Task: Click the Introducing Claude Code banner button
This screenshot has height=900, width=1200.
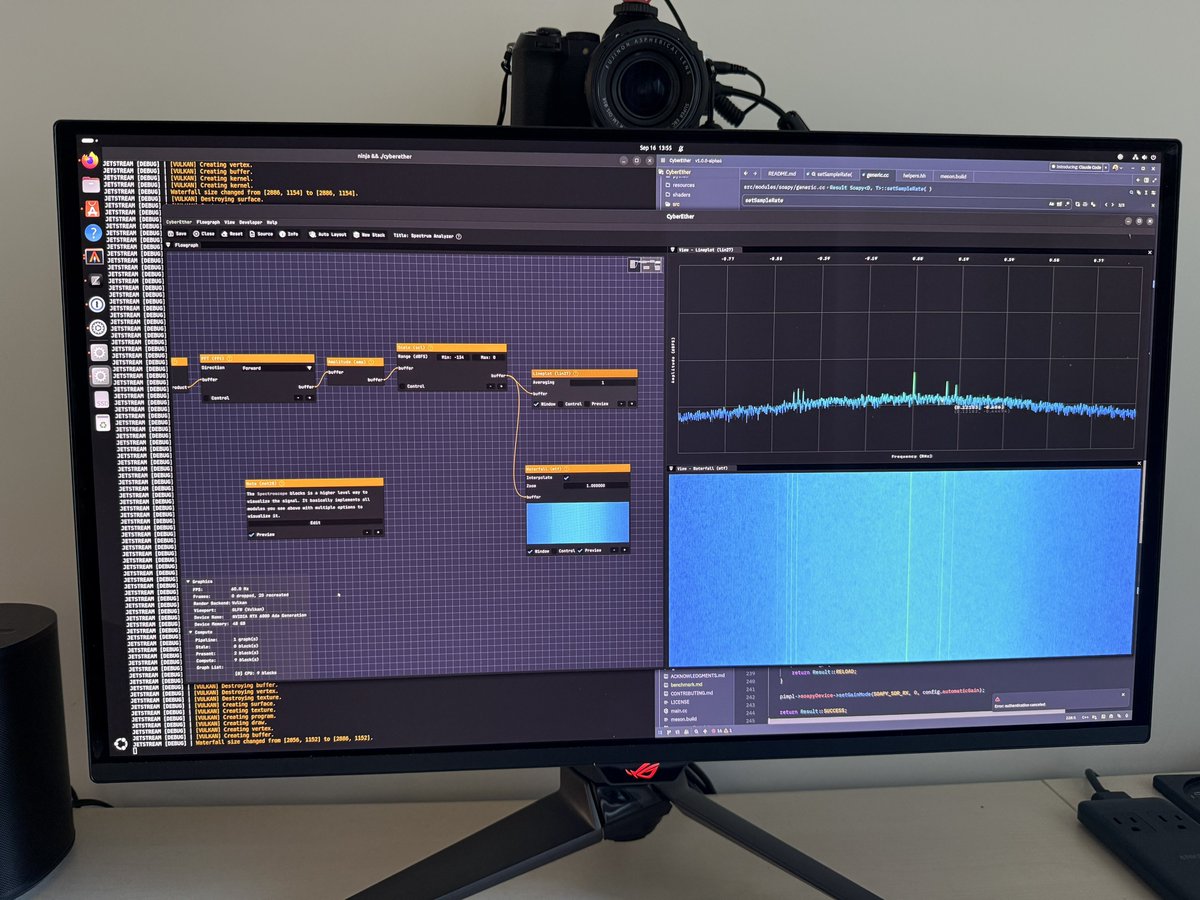Action: pyautogui.click(x=1079, y=167)
